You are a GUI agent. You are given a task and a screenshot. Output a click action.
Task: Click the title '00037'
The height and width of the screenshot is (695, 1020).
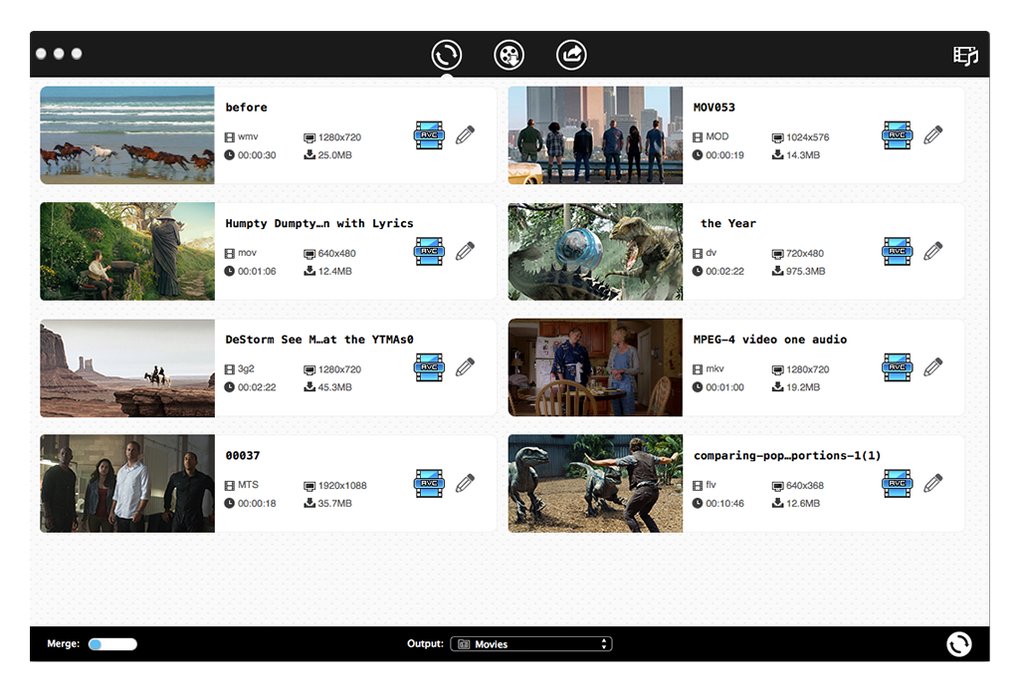(x=243, y=456)
